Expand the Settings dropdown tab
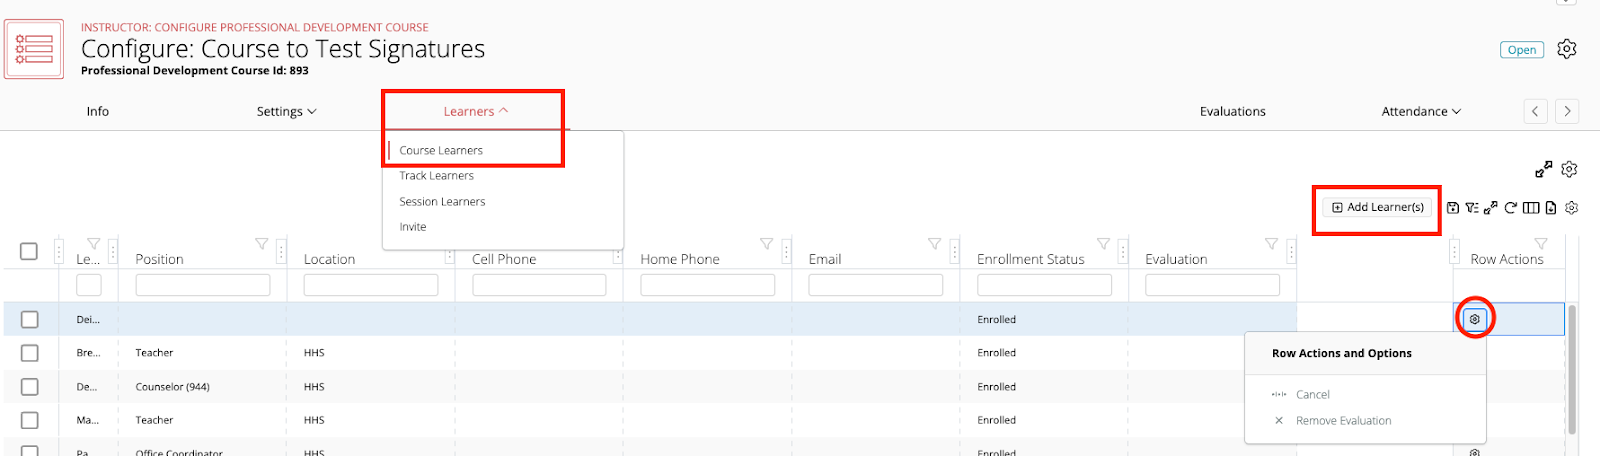The width and height of the screenshot is (1600, 456). (286, 112)
